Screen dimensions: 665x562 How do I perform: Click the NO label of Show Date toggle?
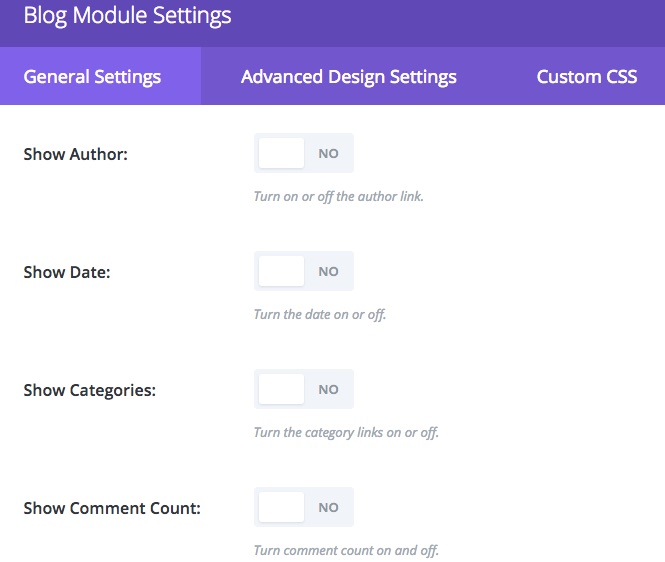click(x=328, y=271)
